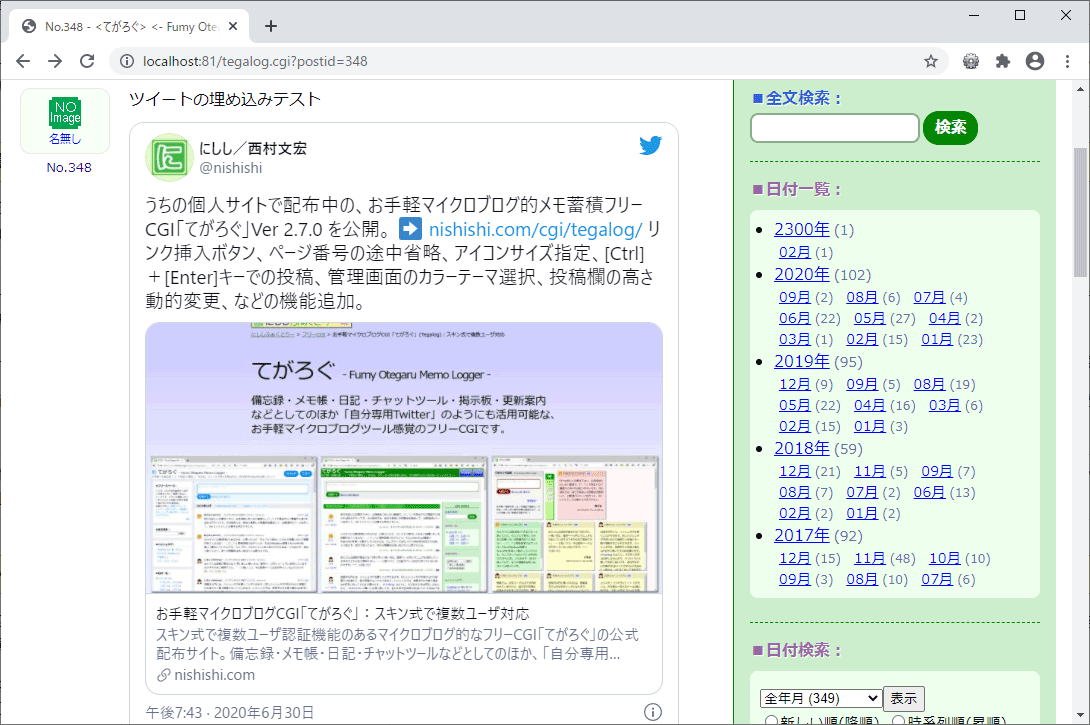This screenshot has width=1090, height=725.
Task: Click the 午後7:43 · 2020年6月30日 timestamp
Action: tap(230, 712)
